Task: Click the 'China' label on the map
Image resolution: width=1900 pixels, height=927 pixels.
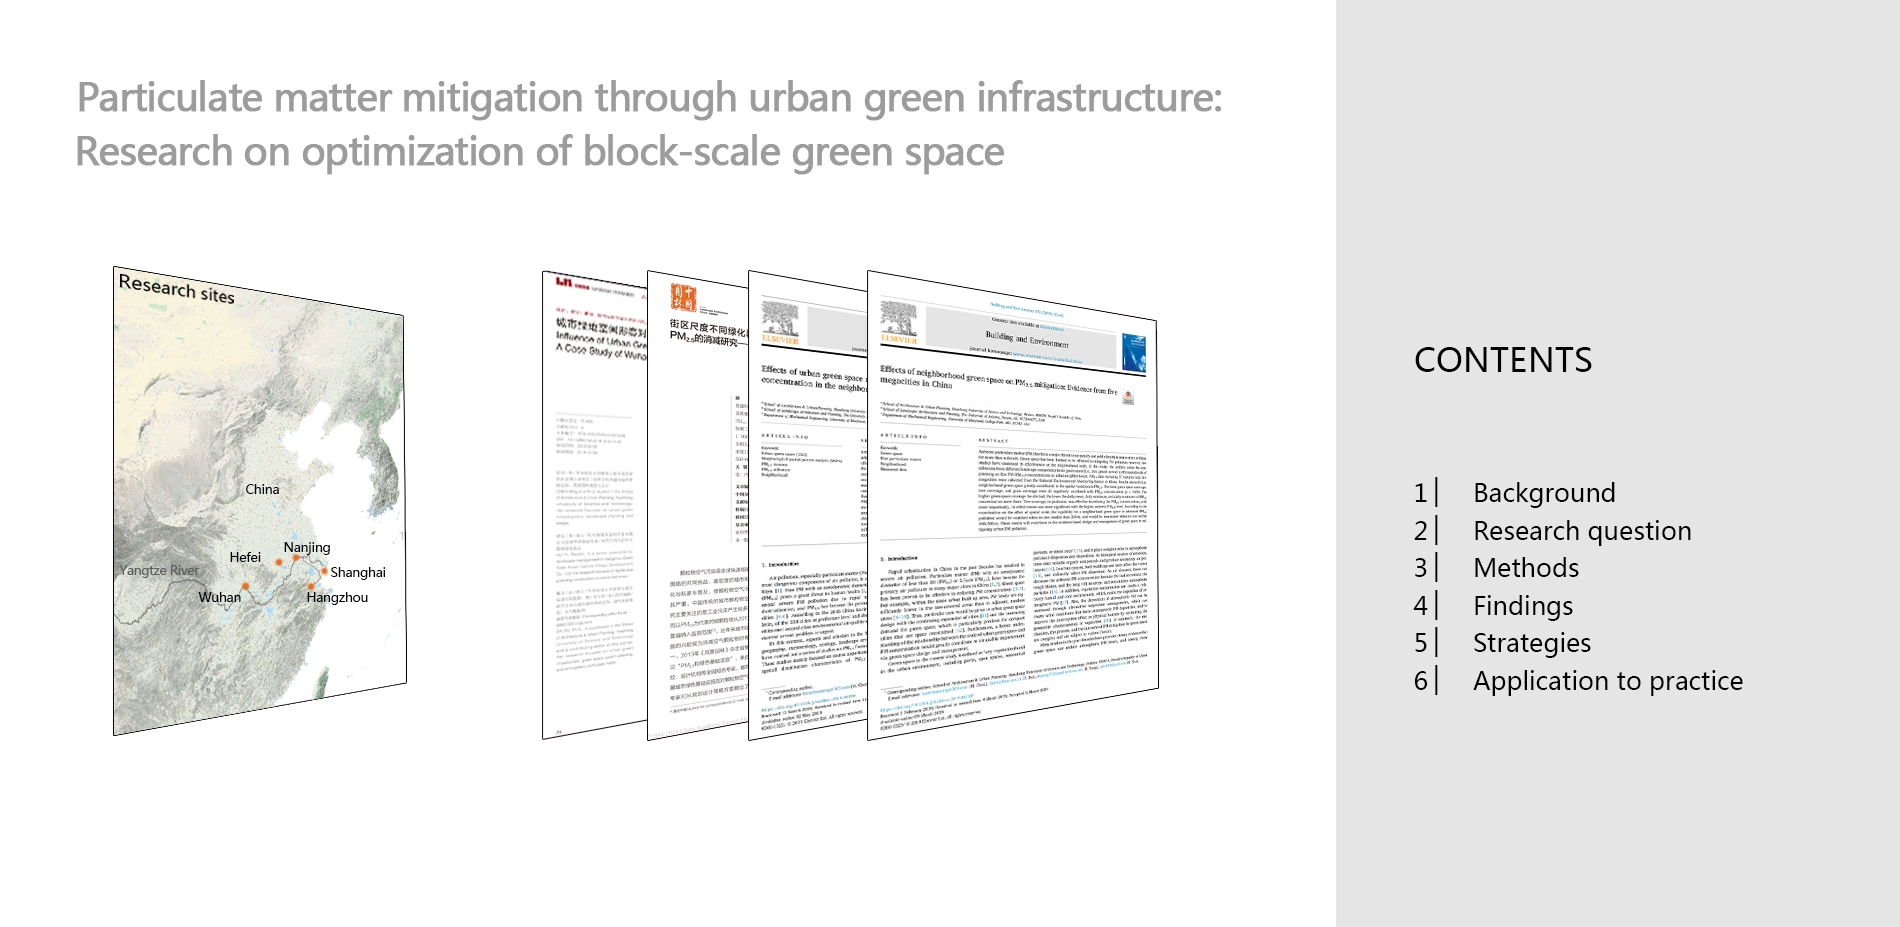Action: pos(262,489)
